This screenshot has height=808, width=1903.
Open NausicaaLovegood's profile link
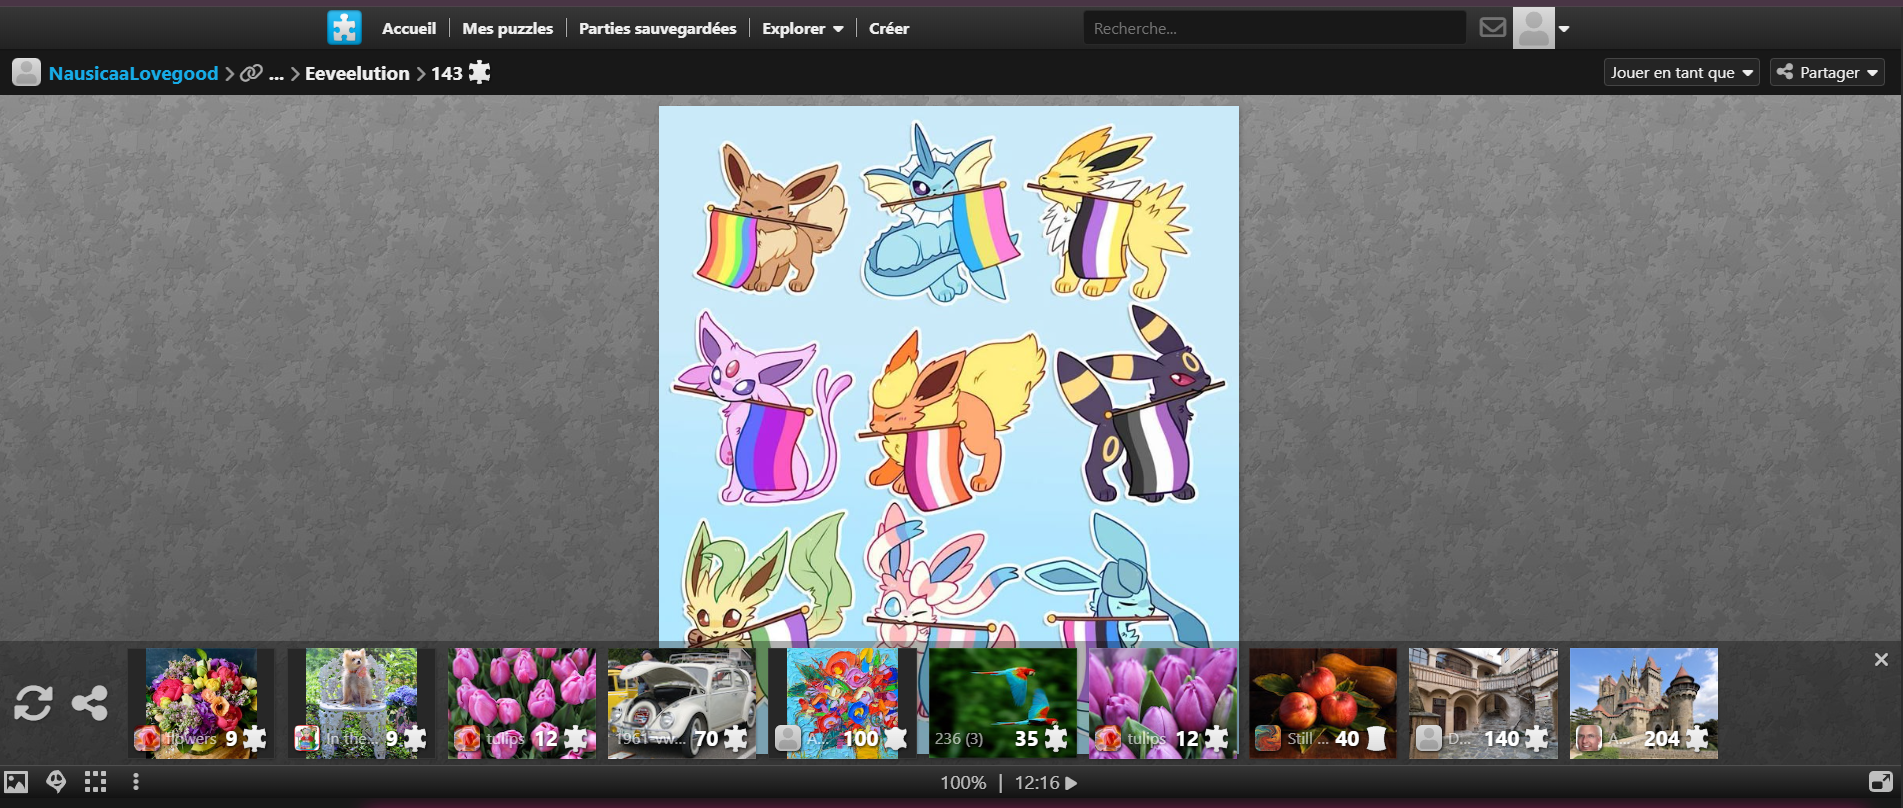tap(133, 73)
